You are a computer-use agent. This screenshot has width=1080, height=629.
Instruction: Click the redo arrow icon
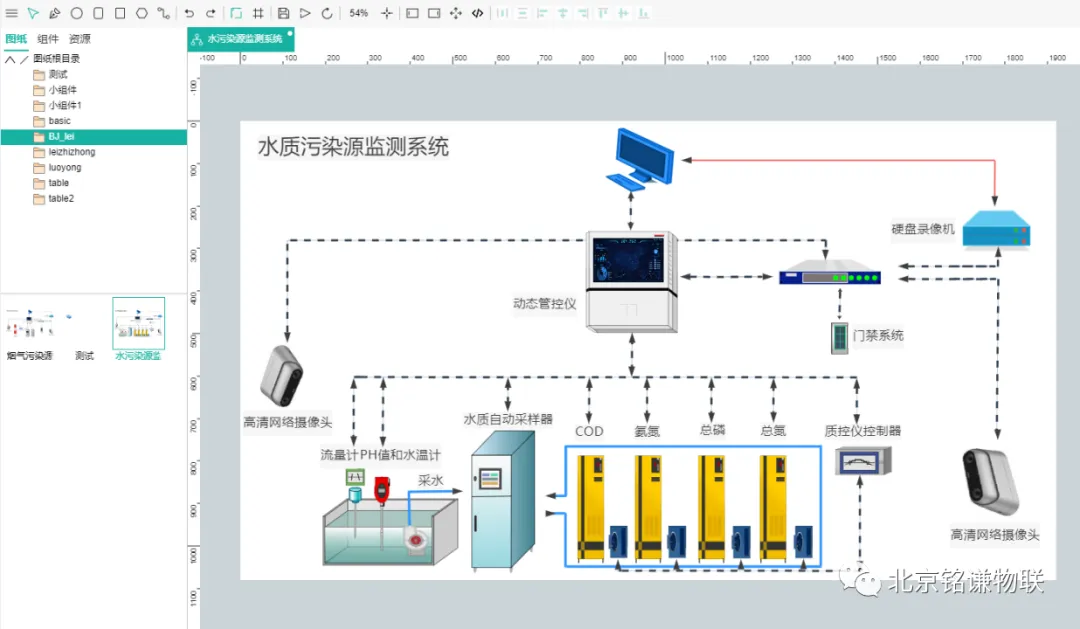pyautogui.click(x=211, y=13)
